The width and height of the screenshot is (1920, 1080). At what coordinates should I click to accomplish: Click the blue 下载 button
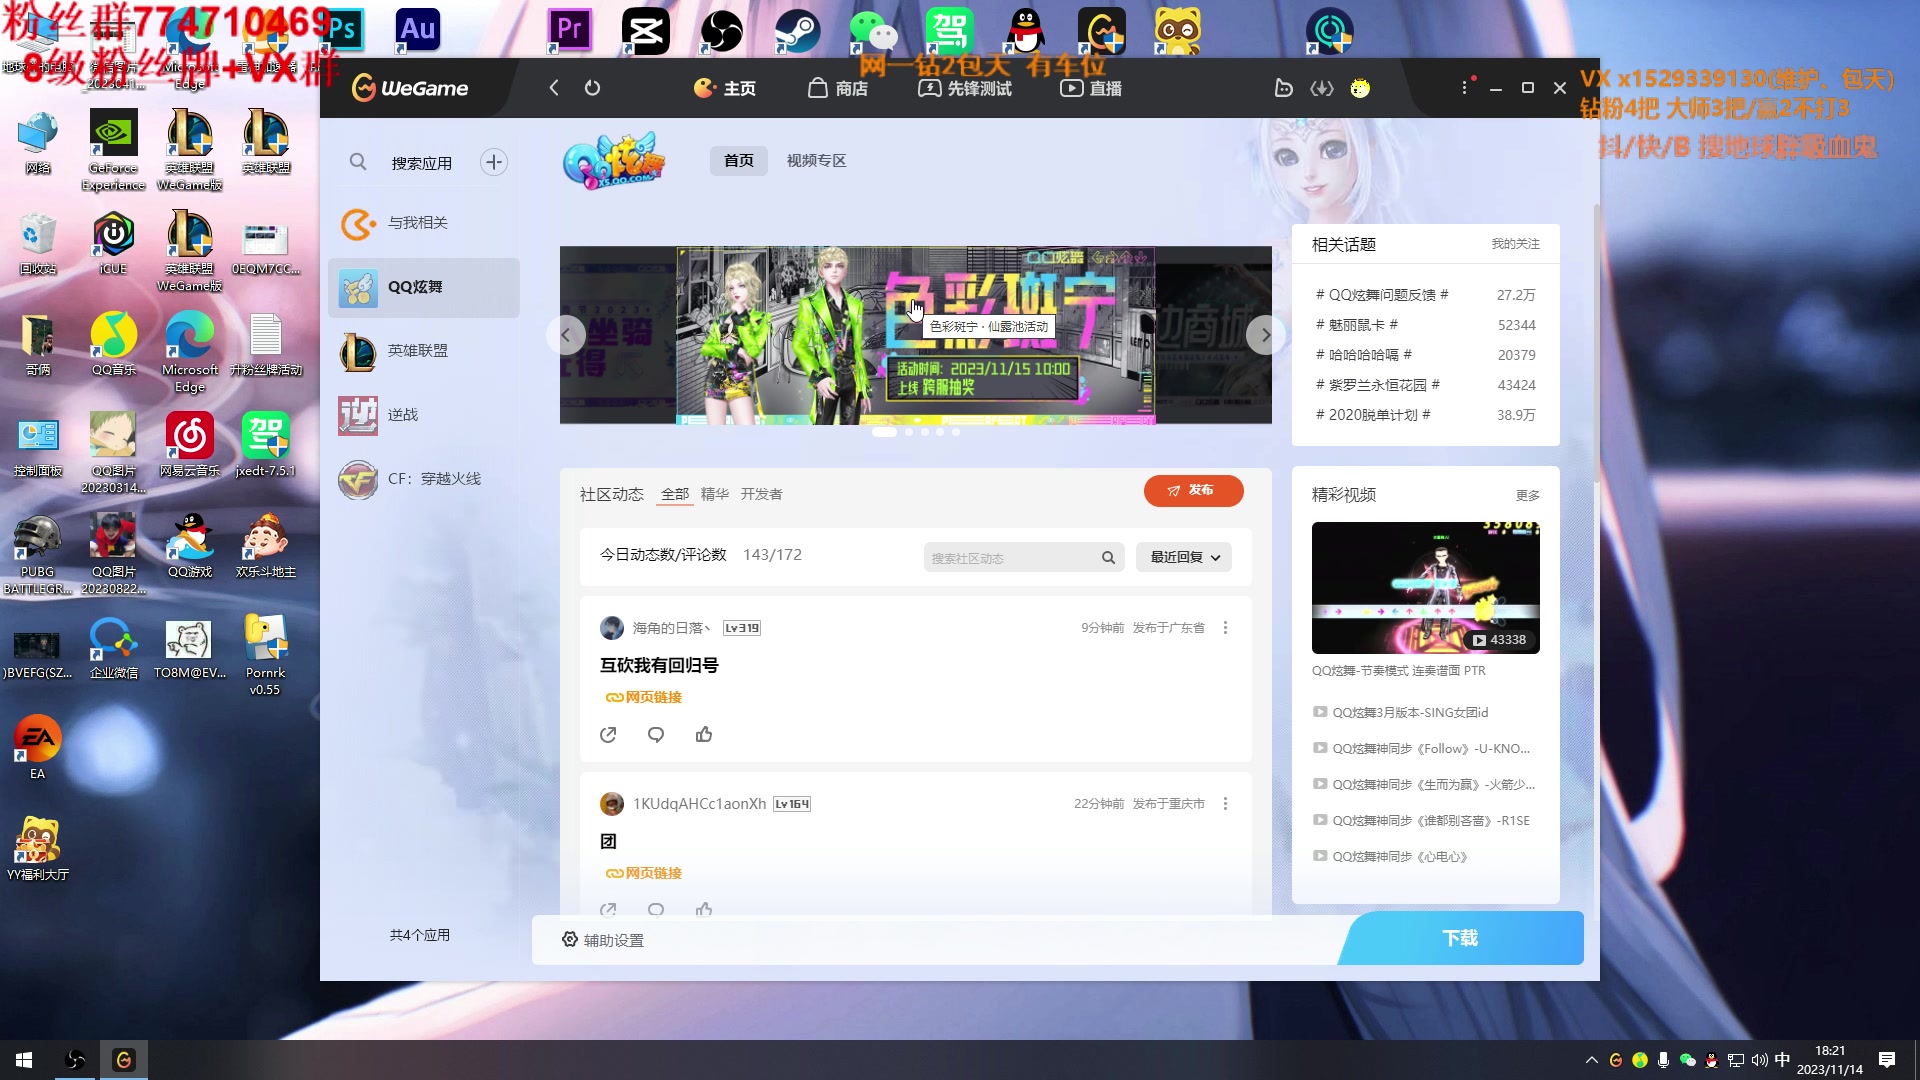[x=1460, y=938]
